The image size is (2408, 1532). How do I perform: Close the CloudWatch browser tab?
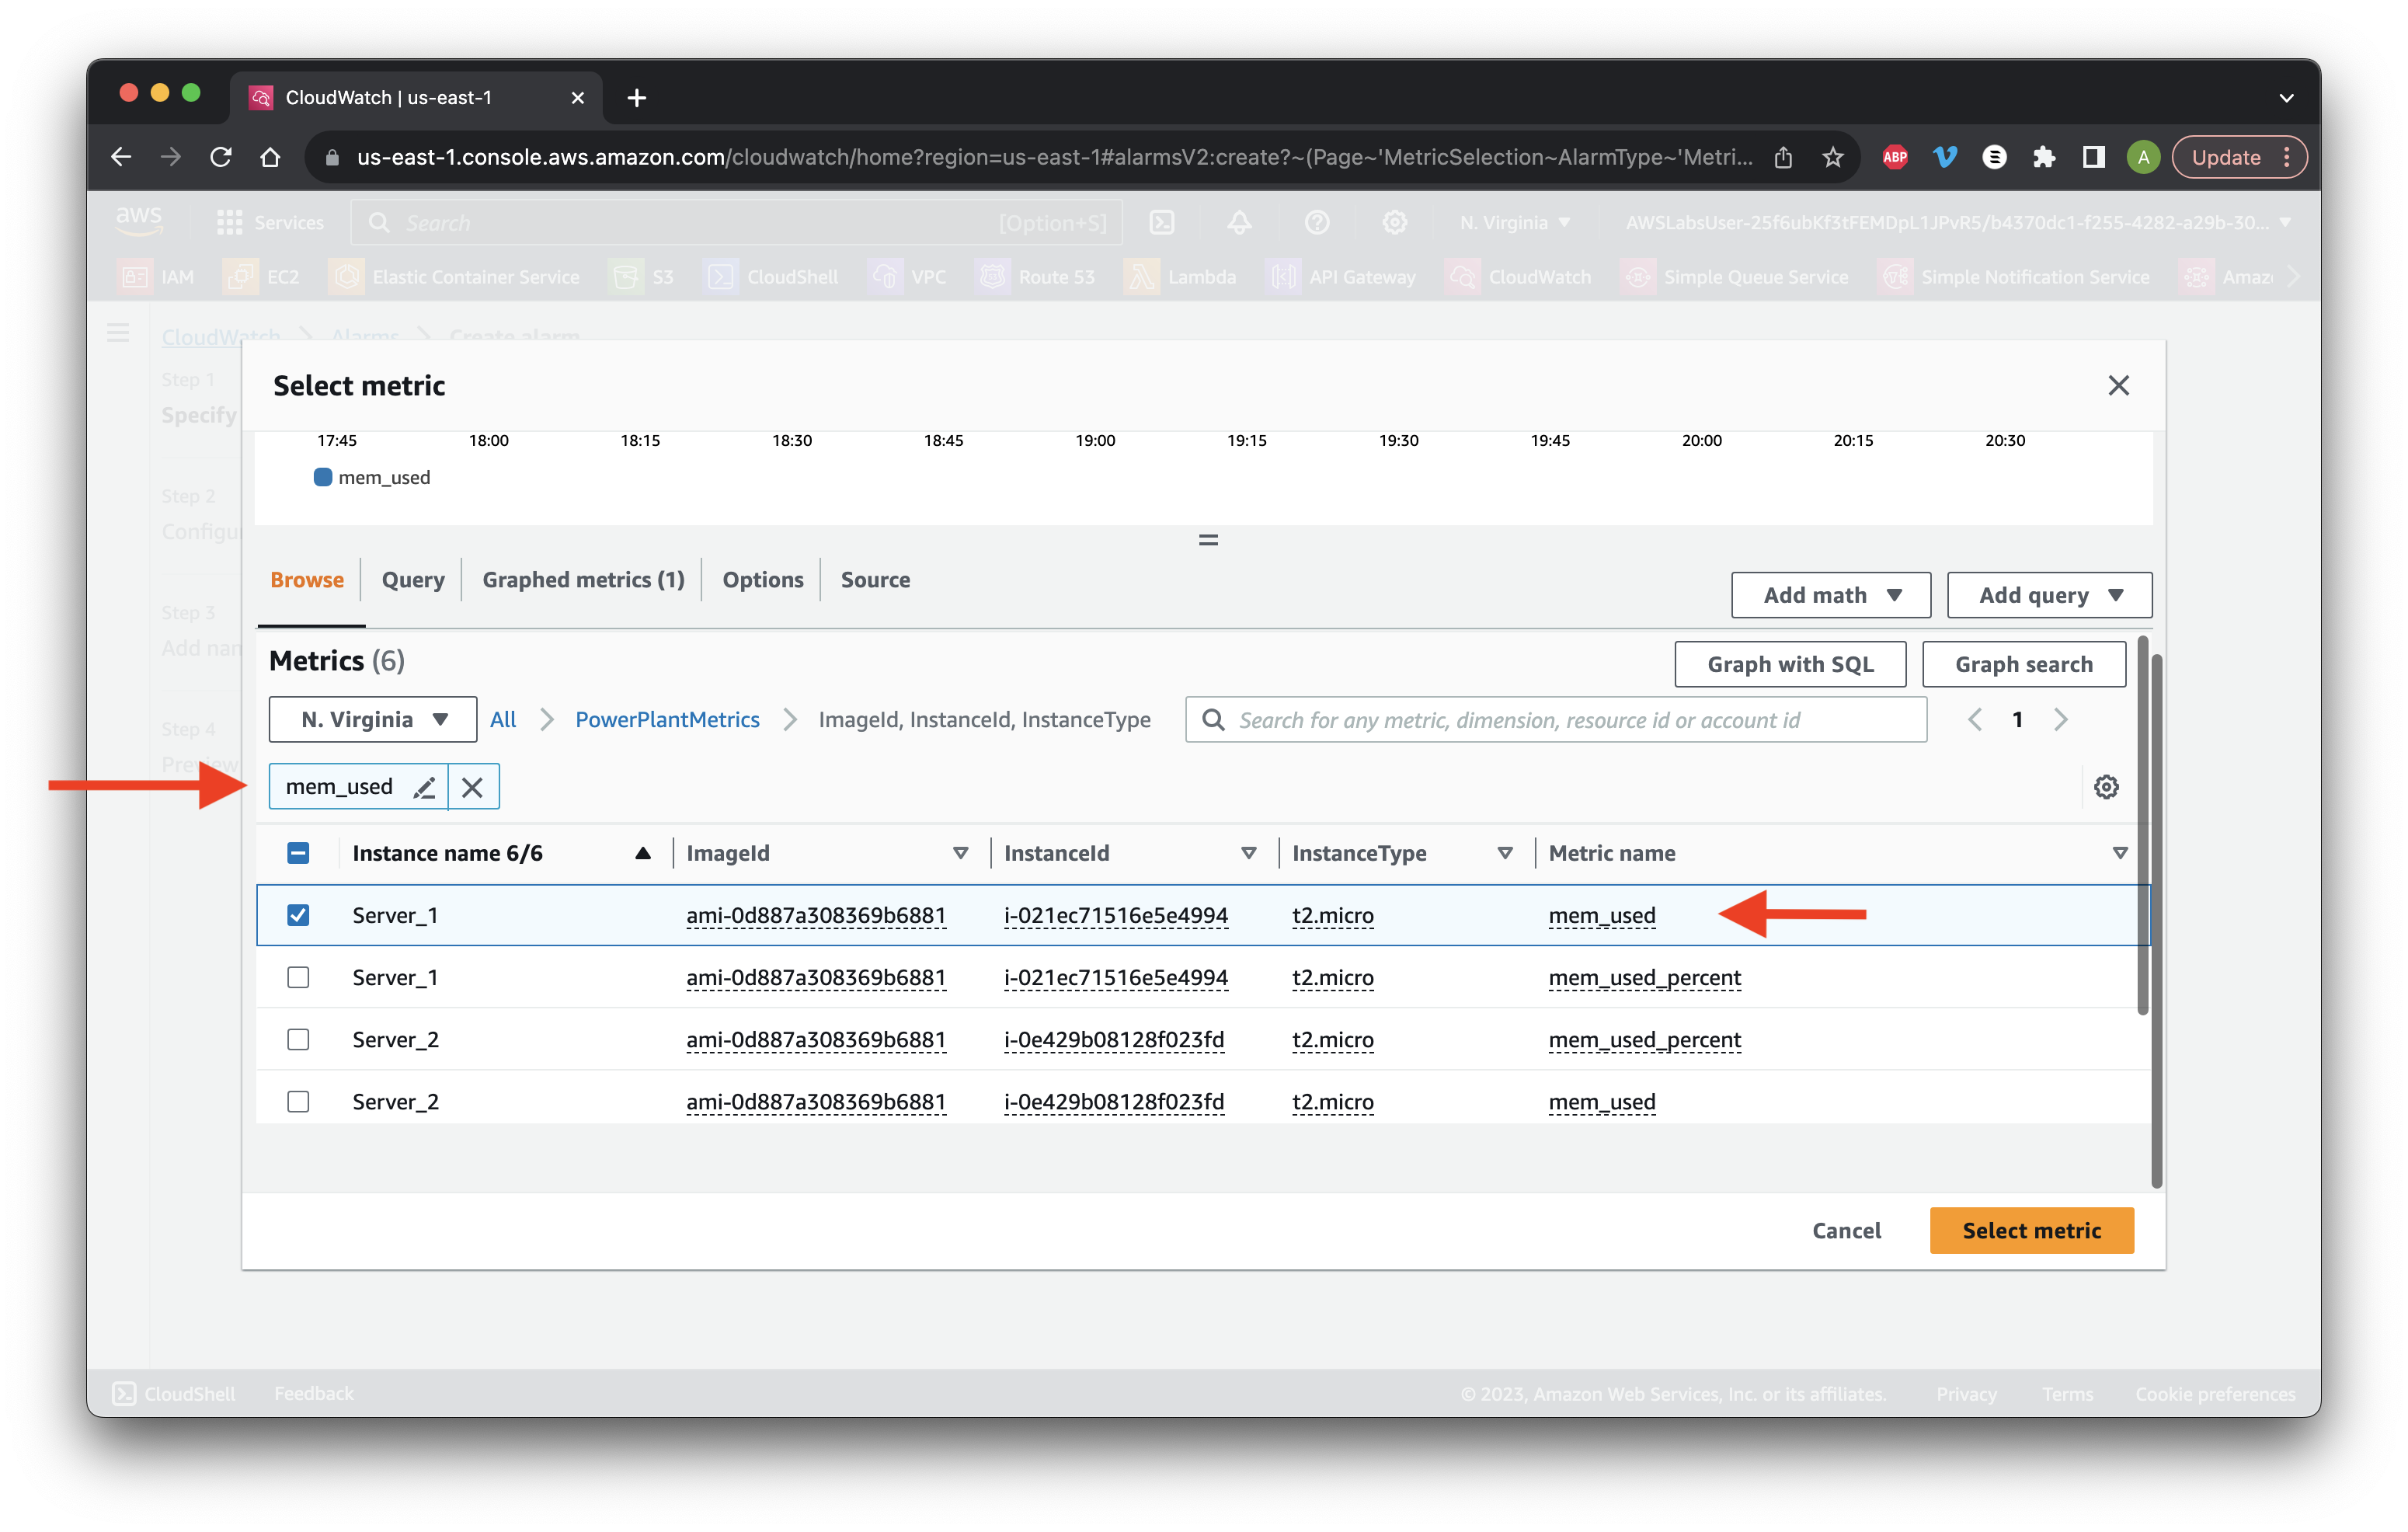(577, 97)
